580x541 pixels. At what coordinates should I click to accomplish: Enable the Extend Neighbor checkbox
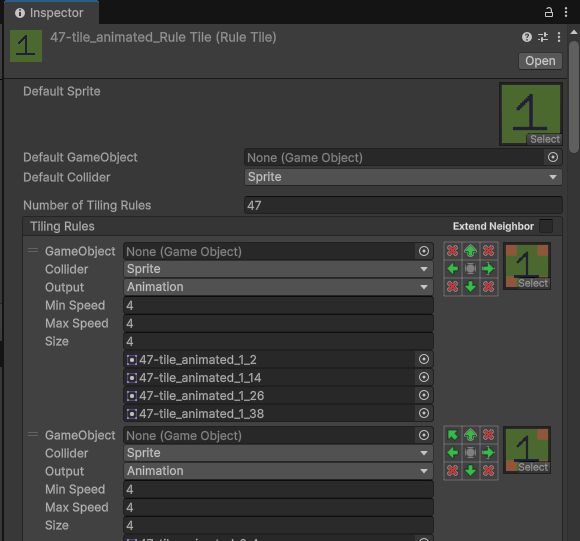coord(546,226)
